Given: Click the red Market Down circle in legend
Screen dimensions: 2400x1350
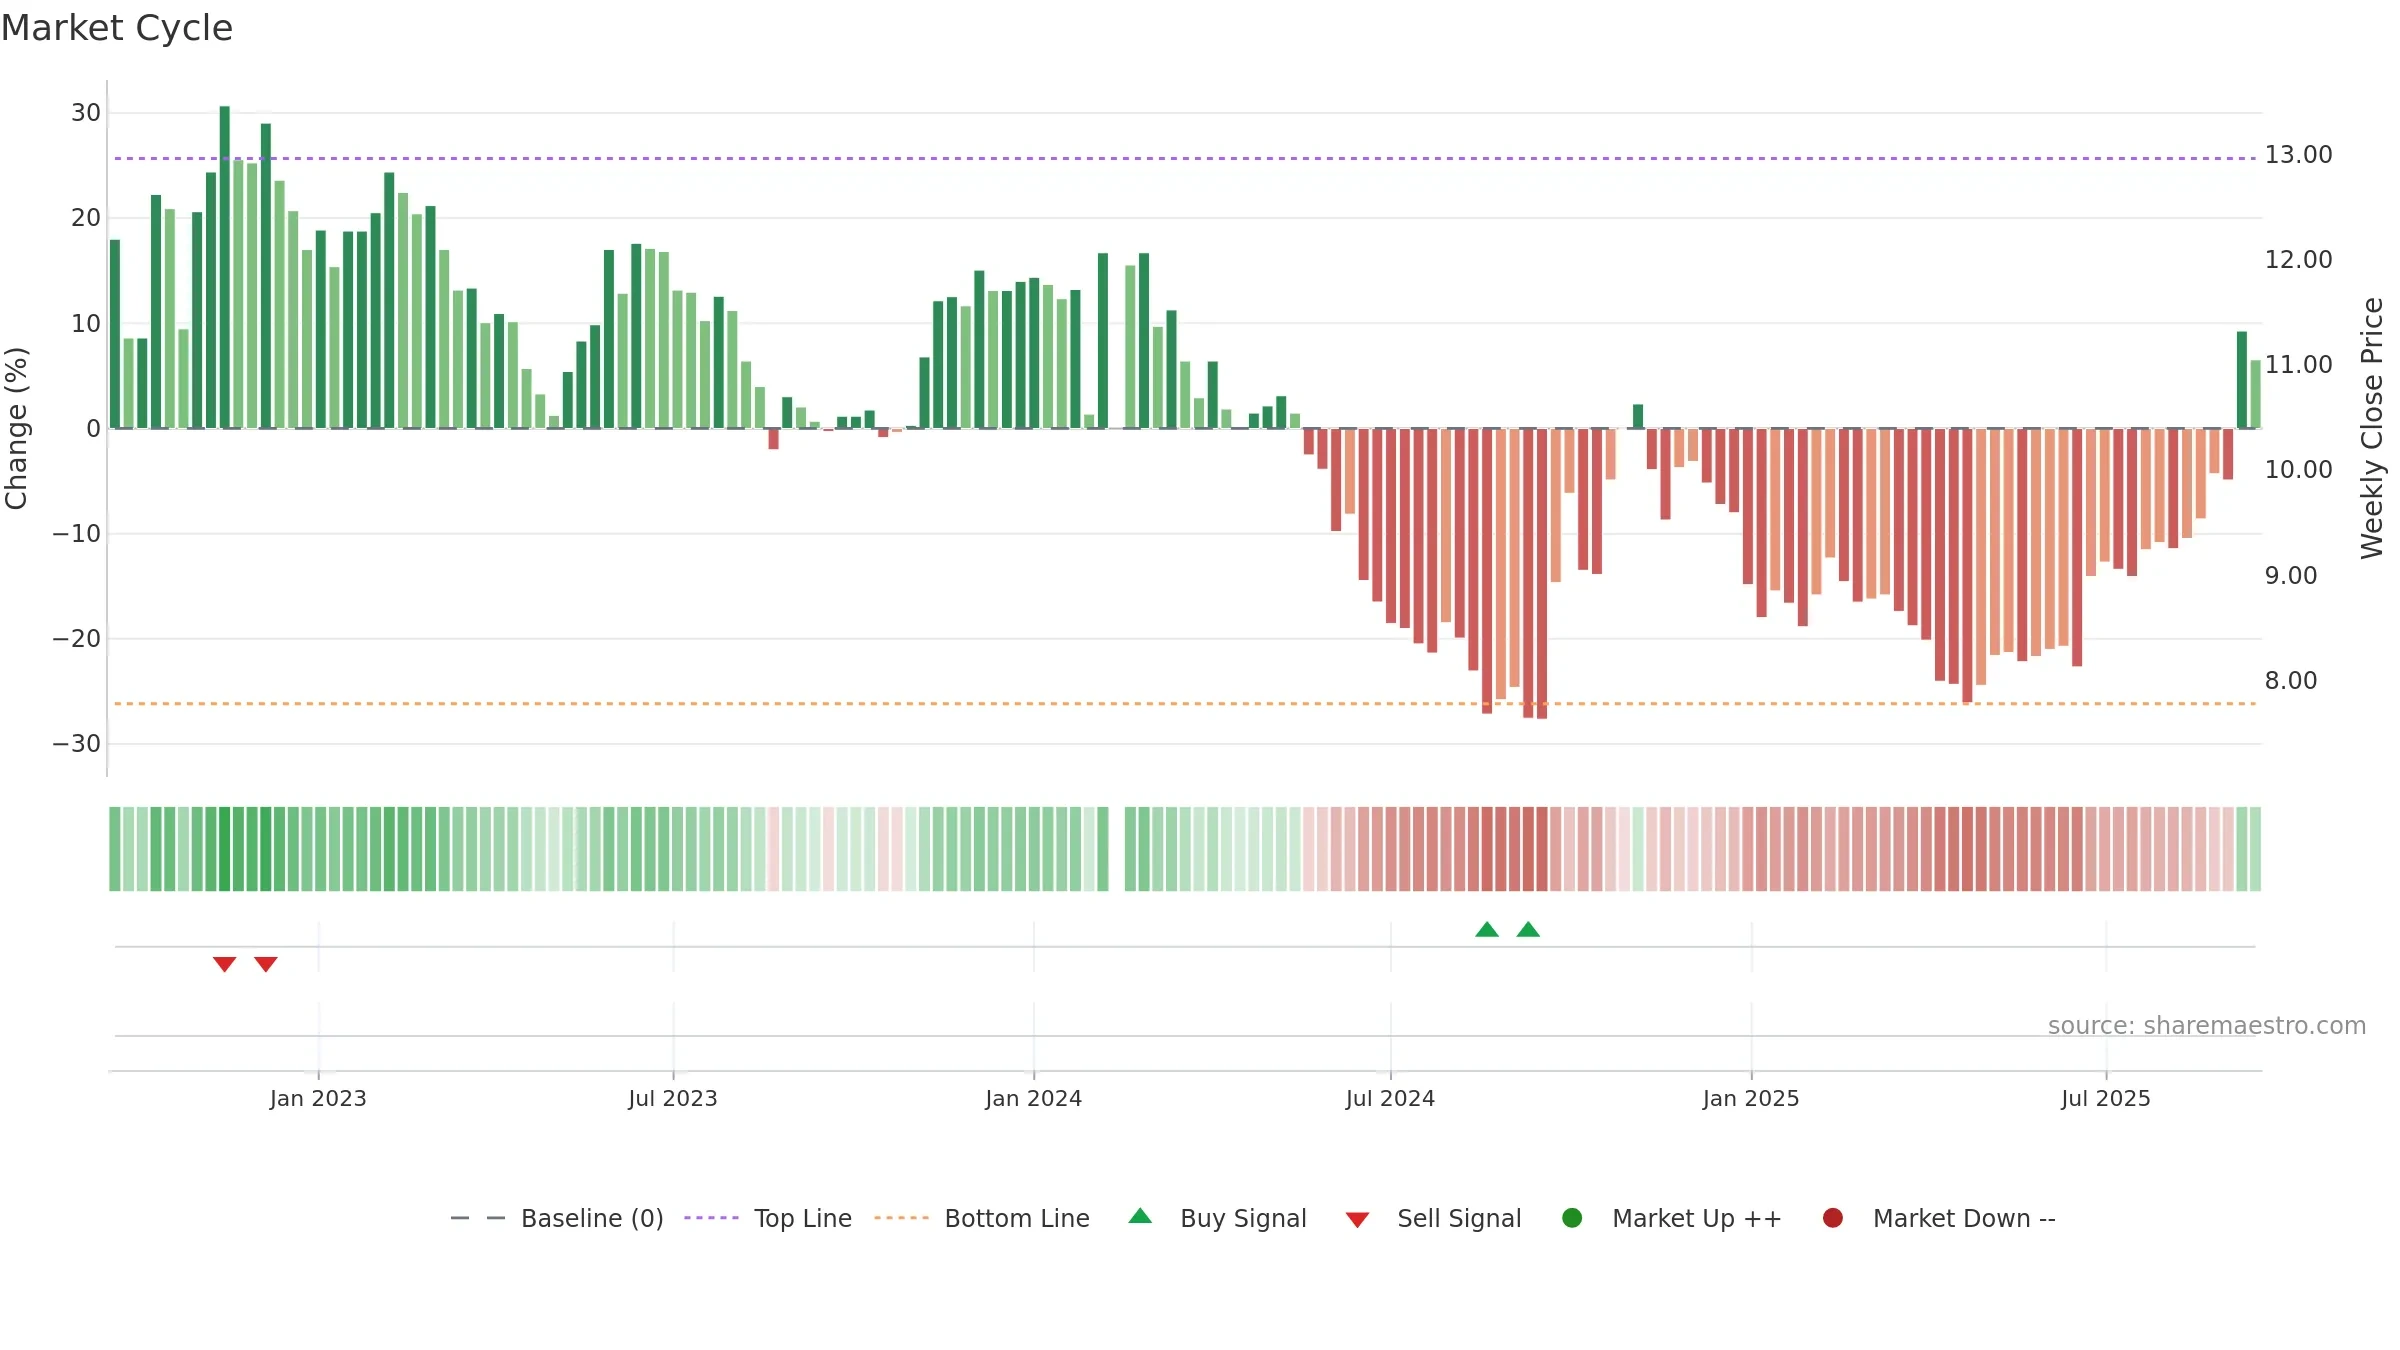Looking at the screenshot, I should click(x=1833, y=1218).
